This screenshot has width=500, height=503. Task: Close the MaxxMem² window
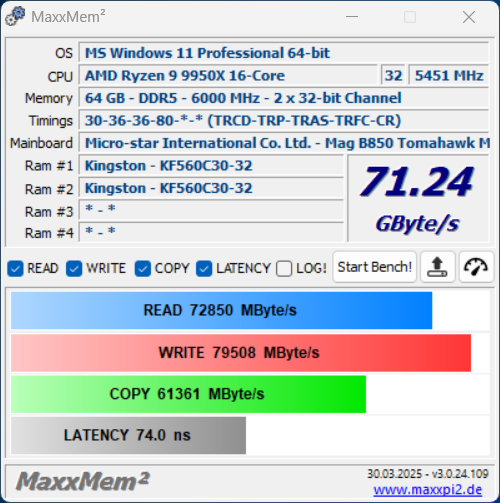pyautogui.click(x=469, y=17)
